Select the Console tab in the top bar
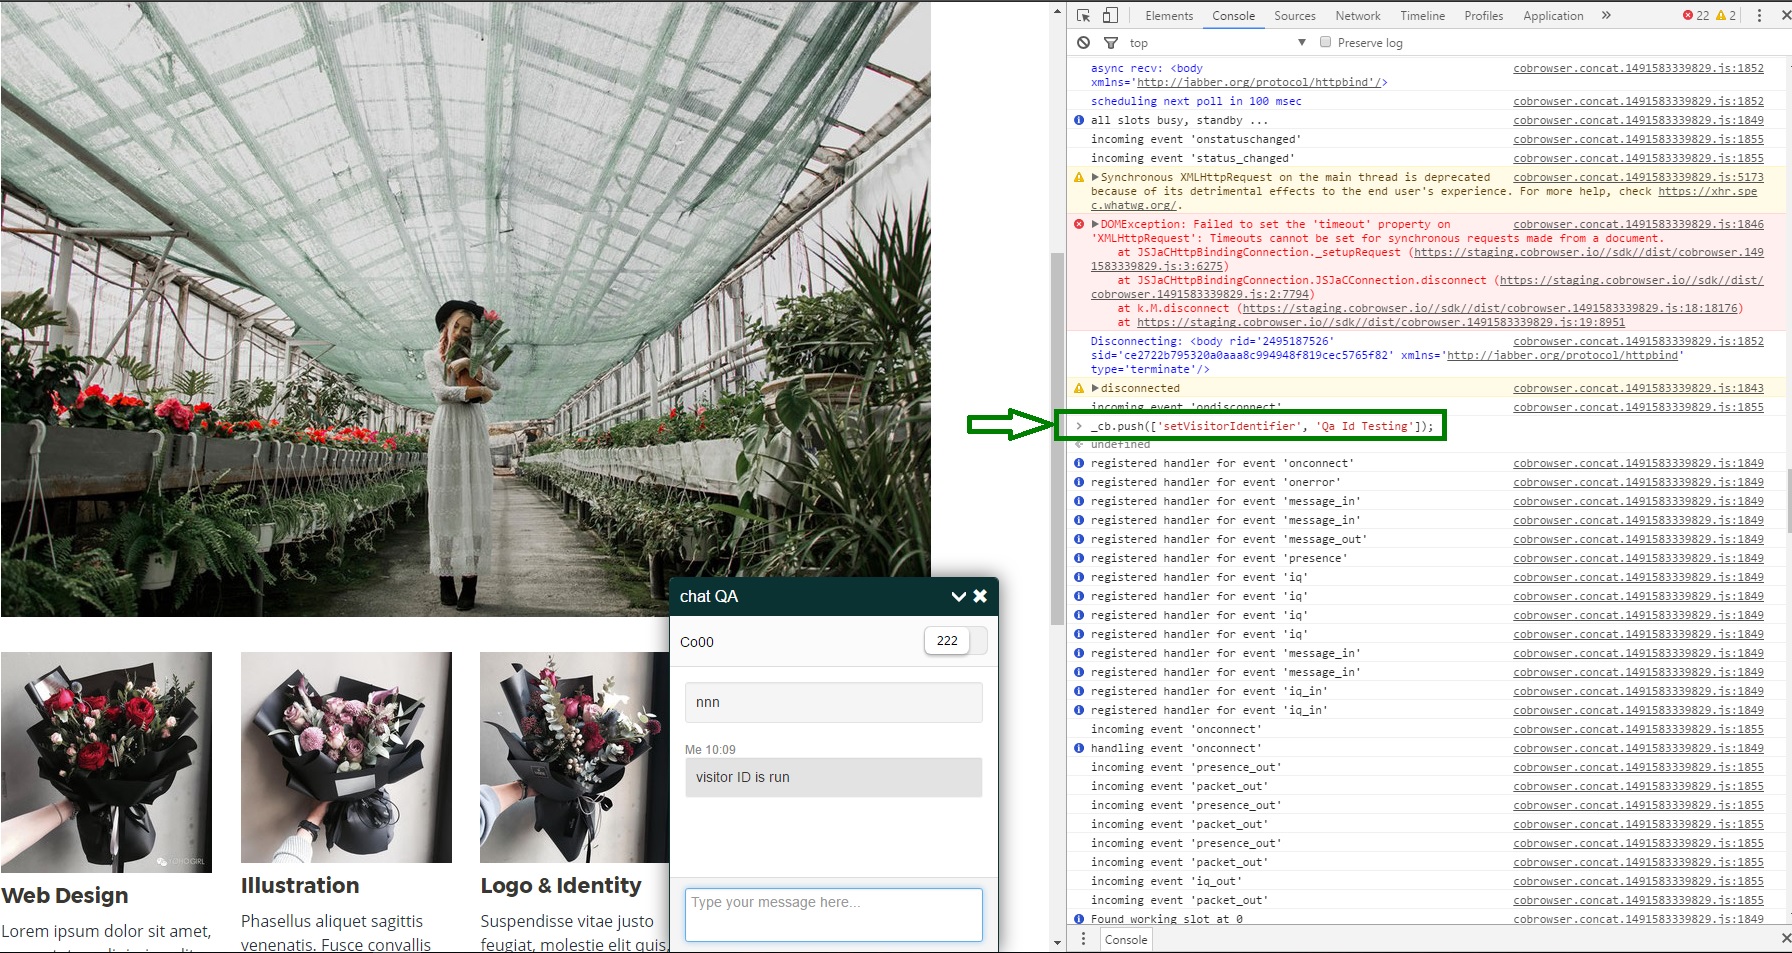The width and height of the screenshot is (1792, 953). 1233,16
